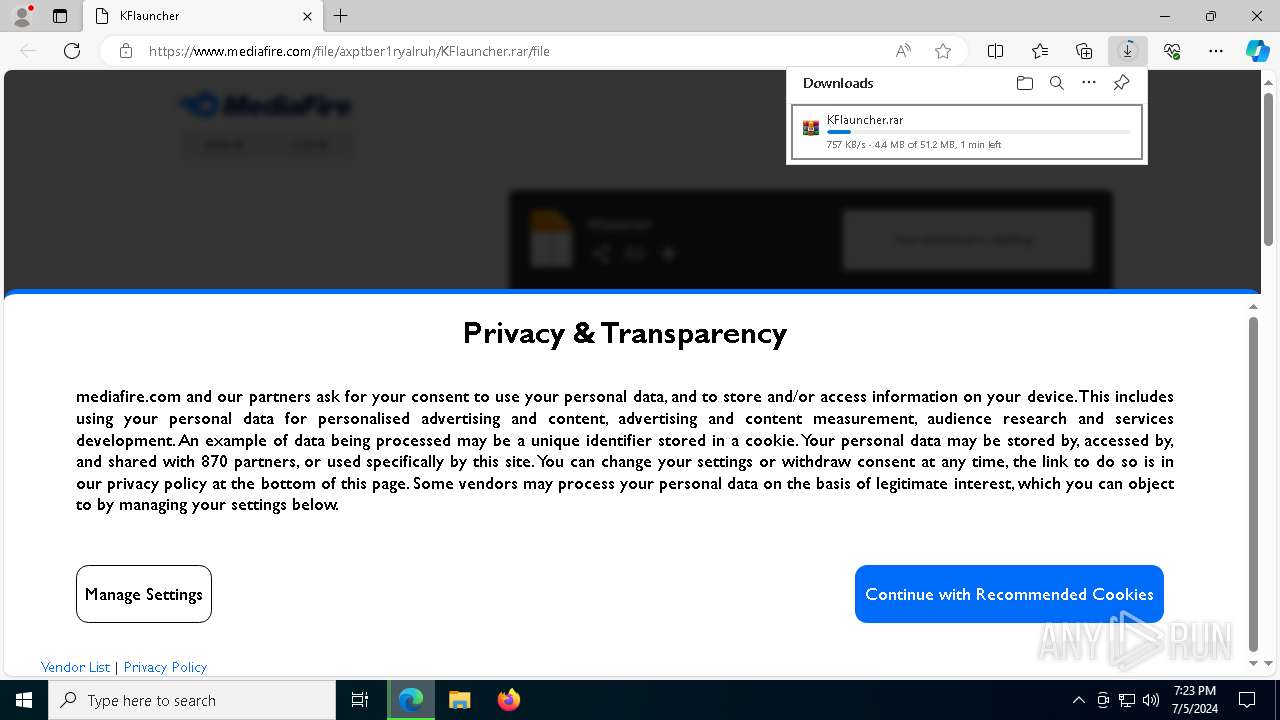Show hidden system tray icons
This screenshot has width=1280, height=720.
pyautogui.click(x=1079, y=700)
